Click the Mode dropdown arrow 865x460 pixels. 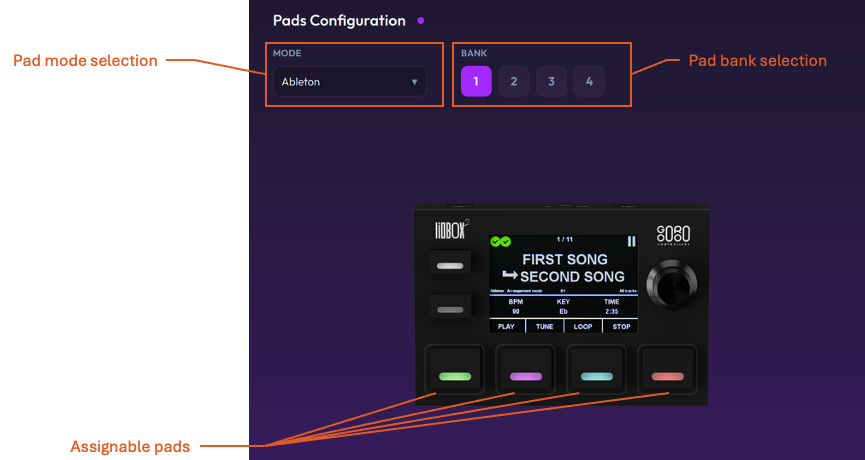click(x=414, y=82)
